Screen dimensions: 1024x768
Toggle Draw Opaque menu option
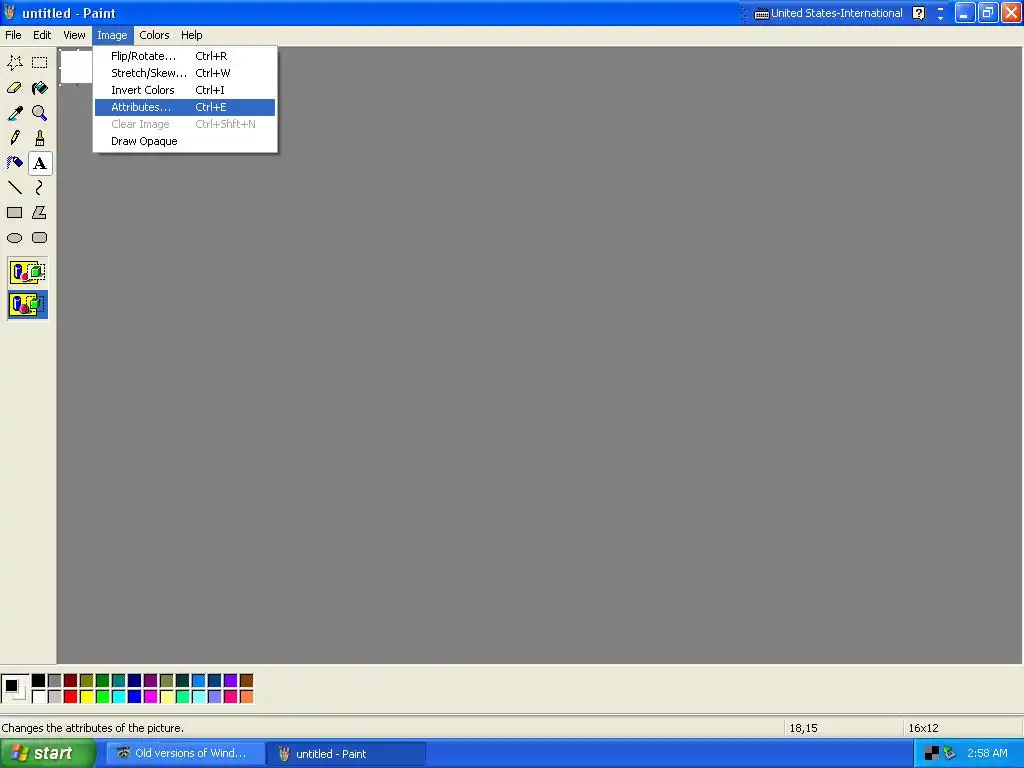click(x=185, y=141)
